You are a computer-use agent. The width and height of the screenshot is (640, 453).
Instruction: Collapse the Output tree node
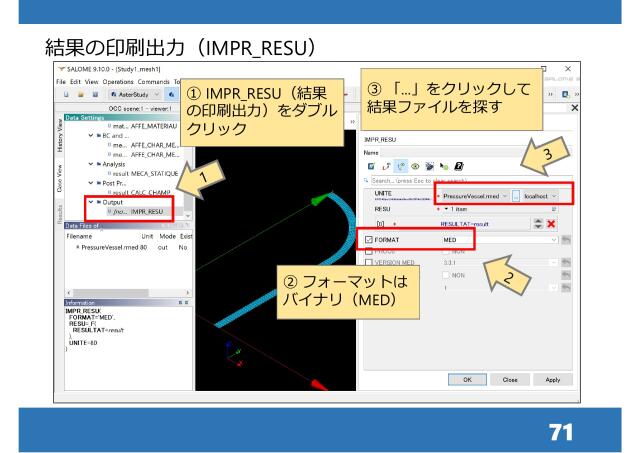90,174
